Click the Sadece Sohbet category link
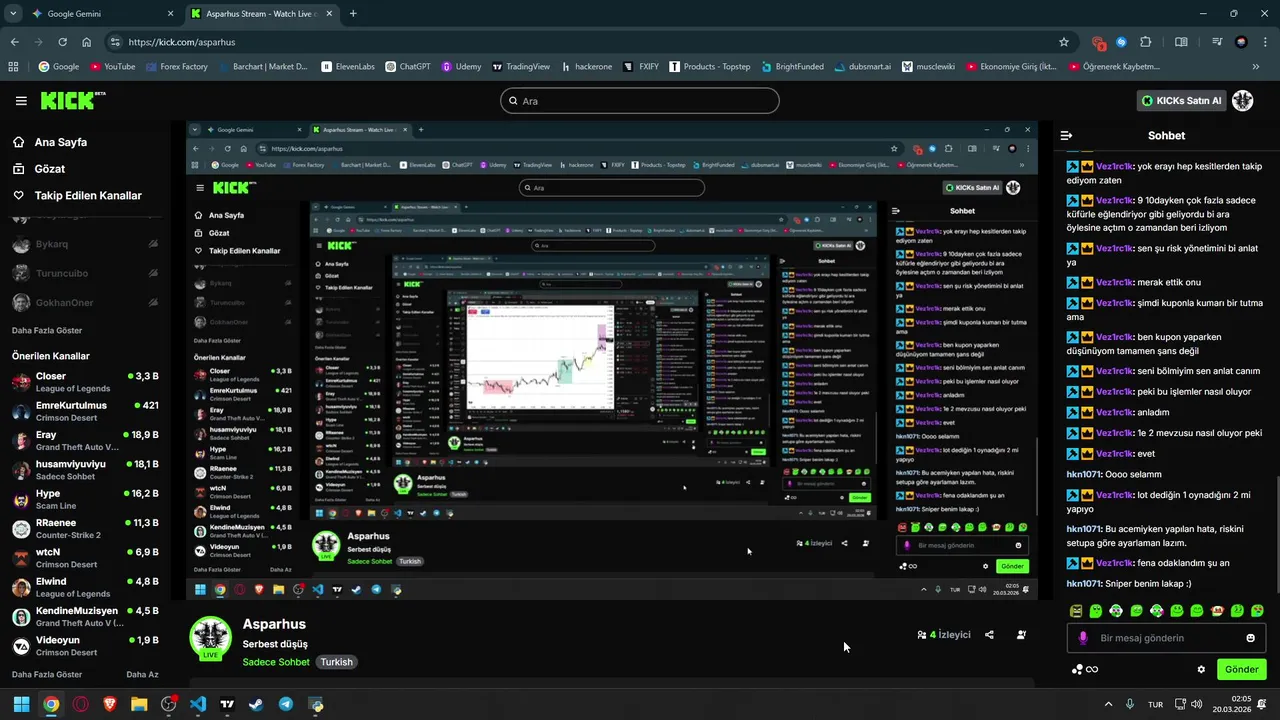Image resolution: width=1280 pixels, height=720 pixels. (x=276, y=662)
